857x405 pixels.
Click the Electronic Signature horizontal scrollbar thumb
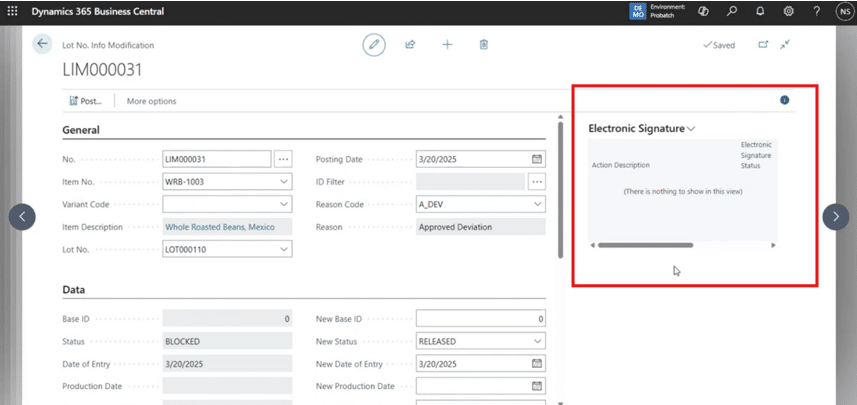(x=645, y=245)
